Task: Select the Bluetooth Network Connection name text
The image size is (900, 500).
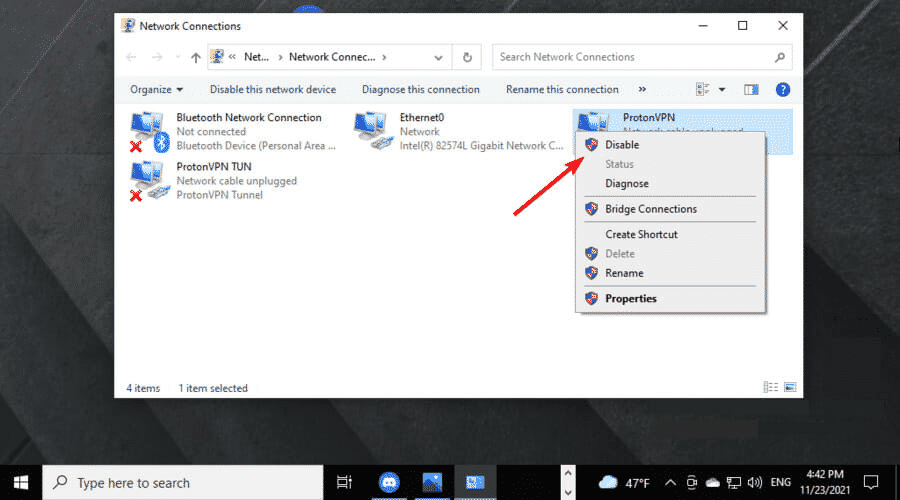Action: point(249,117)
